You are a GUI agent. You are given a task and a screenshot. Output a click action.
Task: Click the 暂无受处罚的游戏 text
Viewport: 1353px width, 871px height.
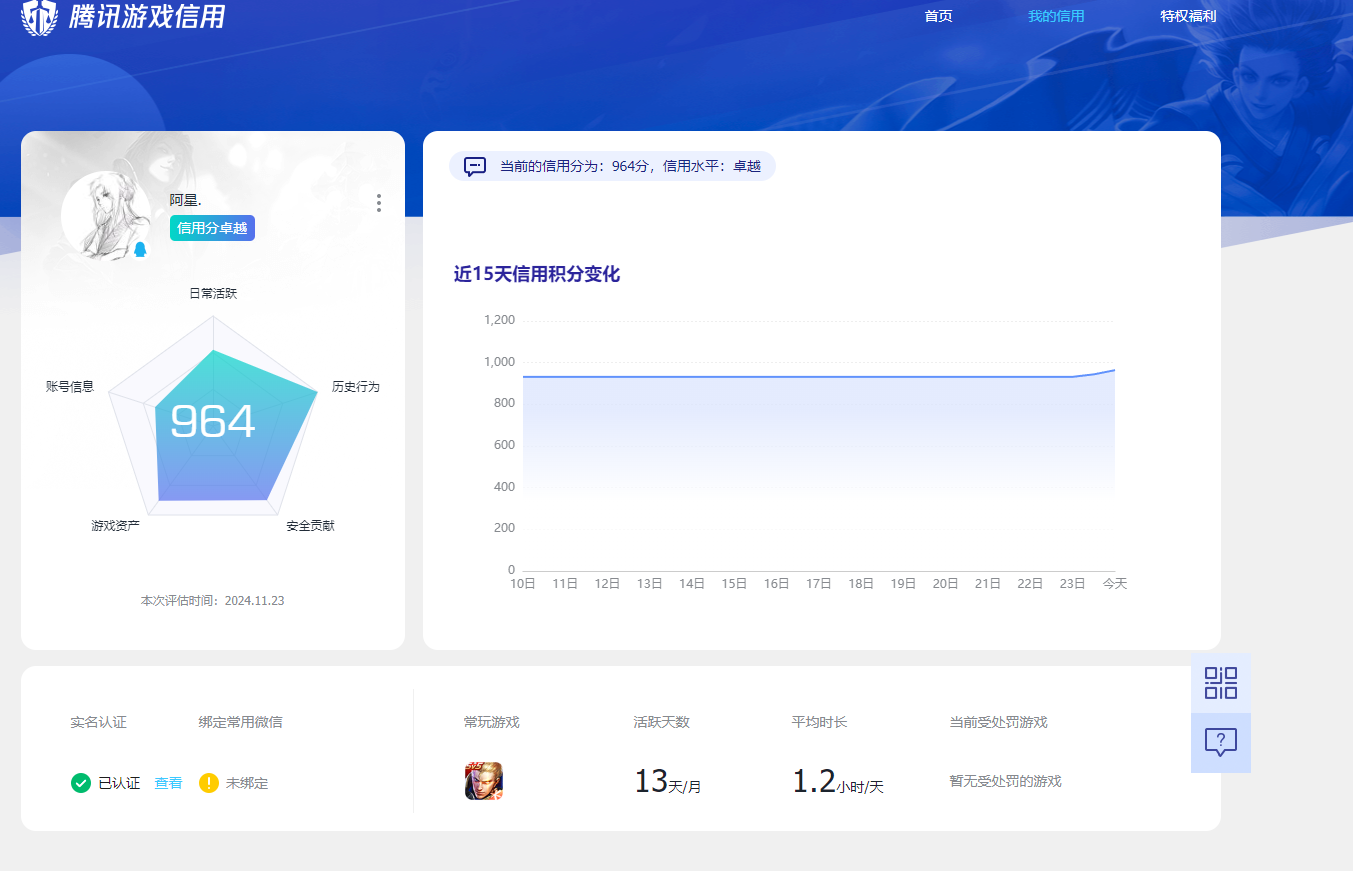tap(1005, 781)
